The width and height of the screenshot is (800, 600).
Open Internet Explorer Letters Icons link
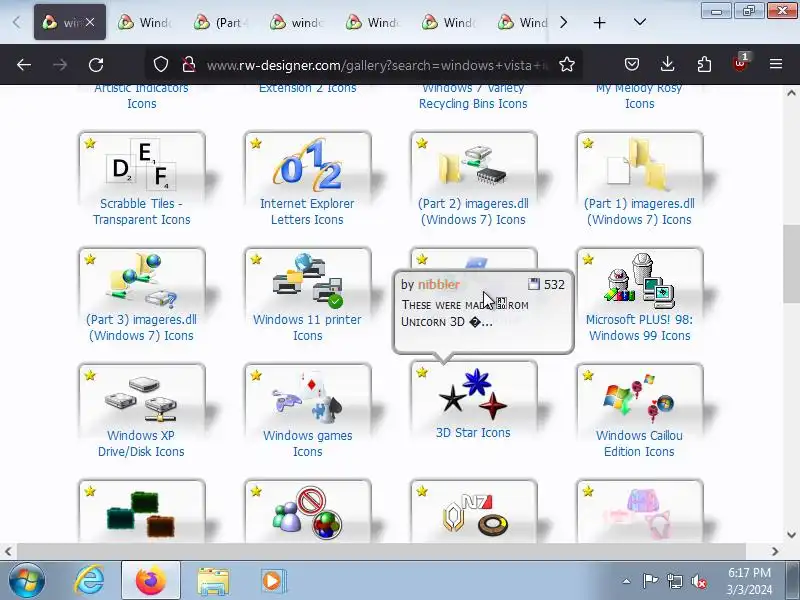click(x=307, y=212)
